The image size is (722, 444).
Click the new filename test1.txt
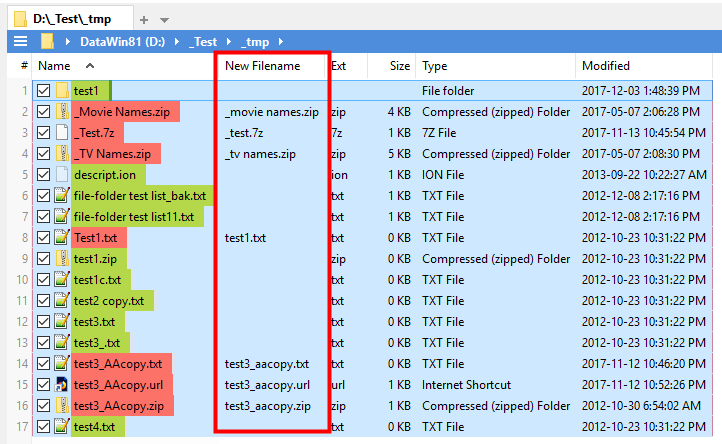pos(245,238)
